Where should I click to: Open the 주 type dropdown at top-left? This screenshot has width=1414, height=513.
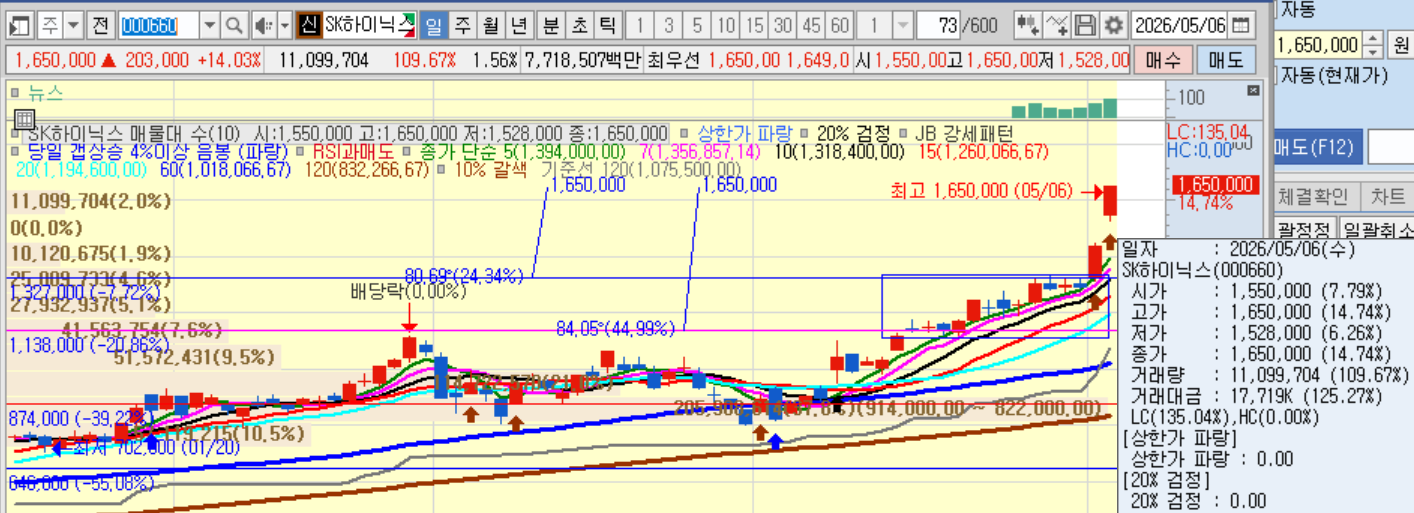coord(75,25)
